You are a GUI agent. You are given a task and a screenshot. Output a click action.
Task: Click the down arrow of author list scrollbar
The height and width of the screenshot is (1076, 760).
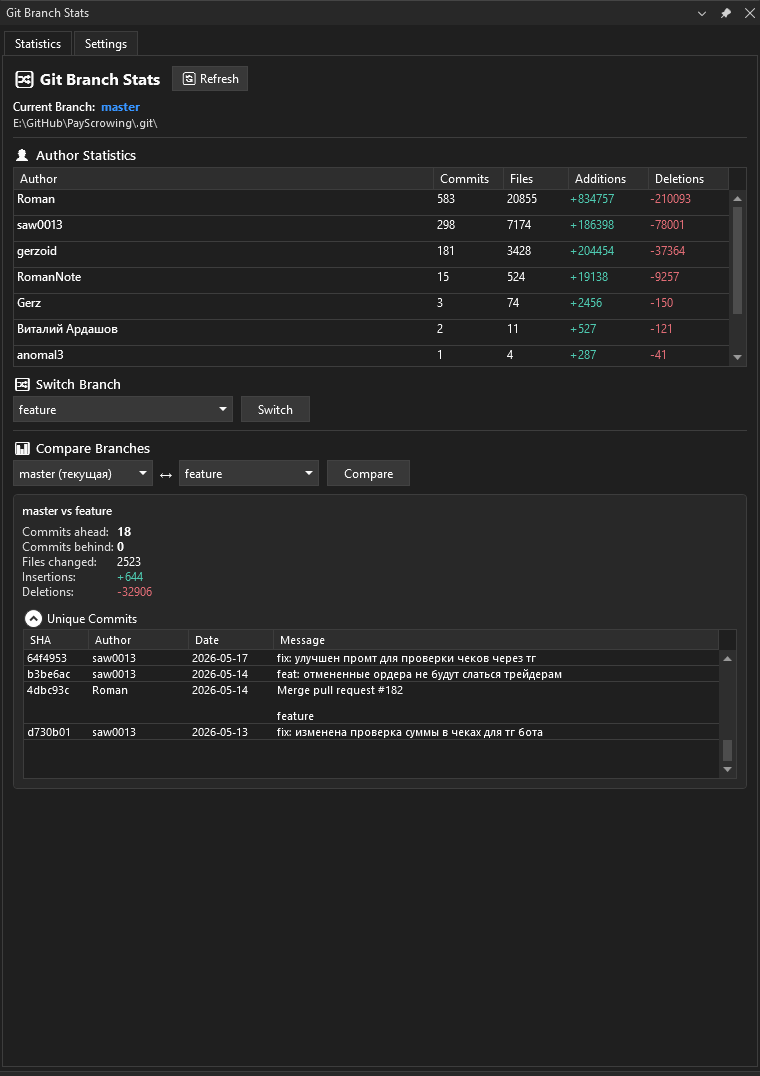737,357
